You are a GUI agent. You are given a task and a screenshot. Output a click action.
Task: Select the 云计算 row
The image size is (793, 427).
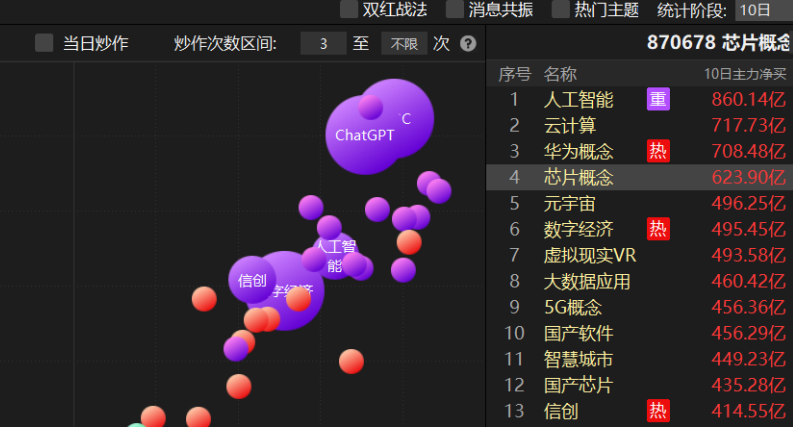(639, 125)
